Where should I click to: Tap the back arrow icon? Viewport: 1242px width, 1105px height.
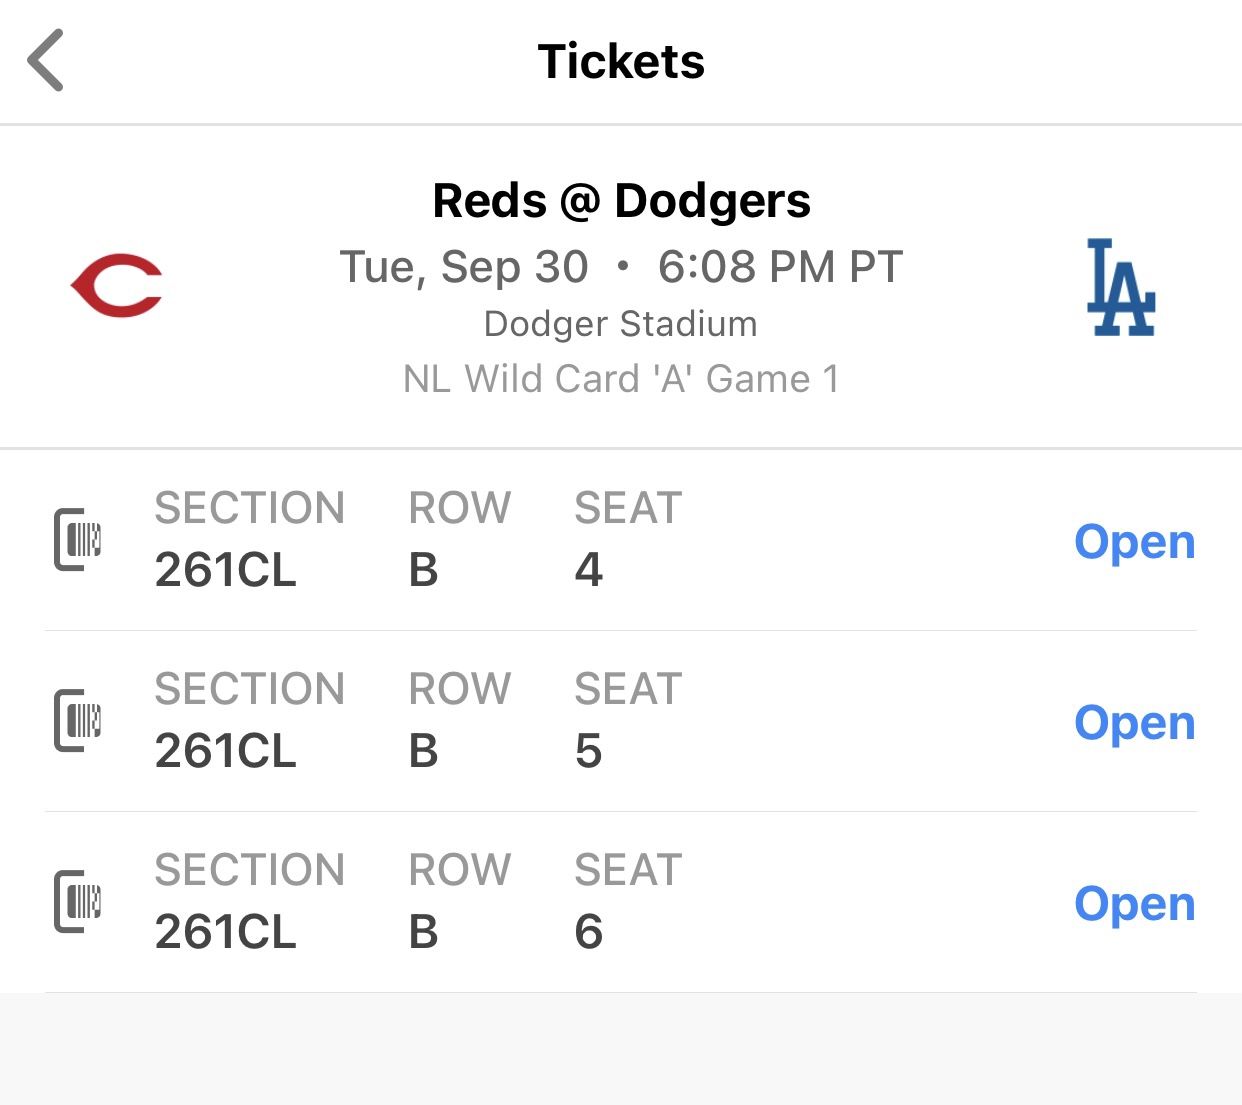click(46, 61)
